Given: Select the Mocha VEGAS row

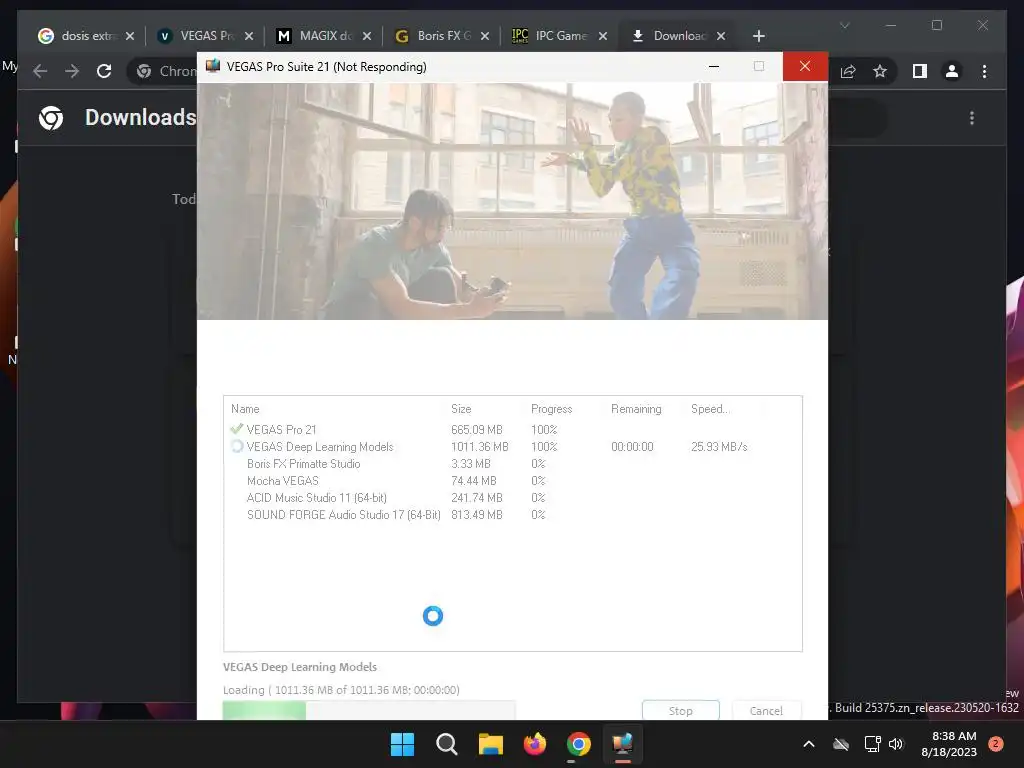Looking at the screenshot, I should pos(512,481).
